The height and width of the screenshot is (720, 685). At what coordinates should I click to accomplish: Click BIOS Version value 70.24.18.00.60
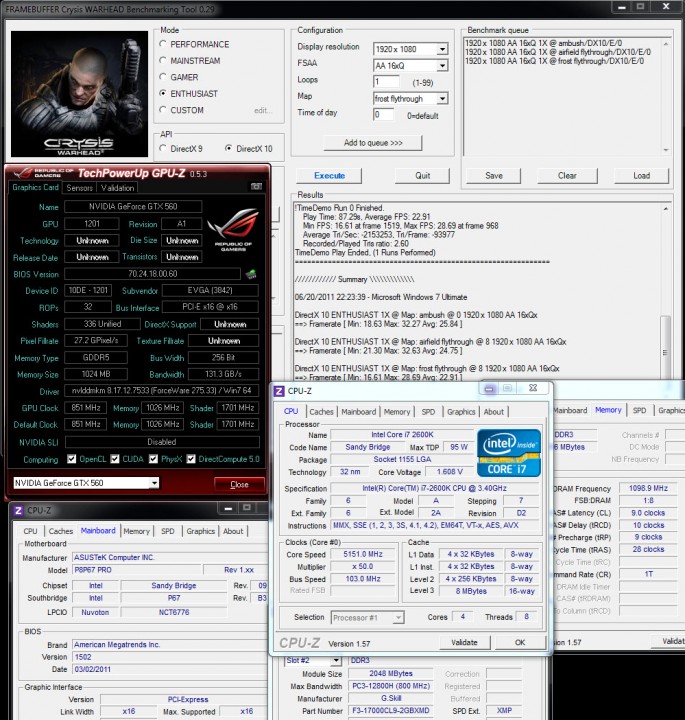[x=152, y=274]
